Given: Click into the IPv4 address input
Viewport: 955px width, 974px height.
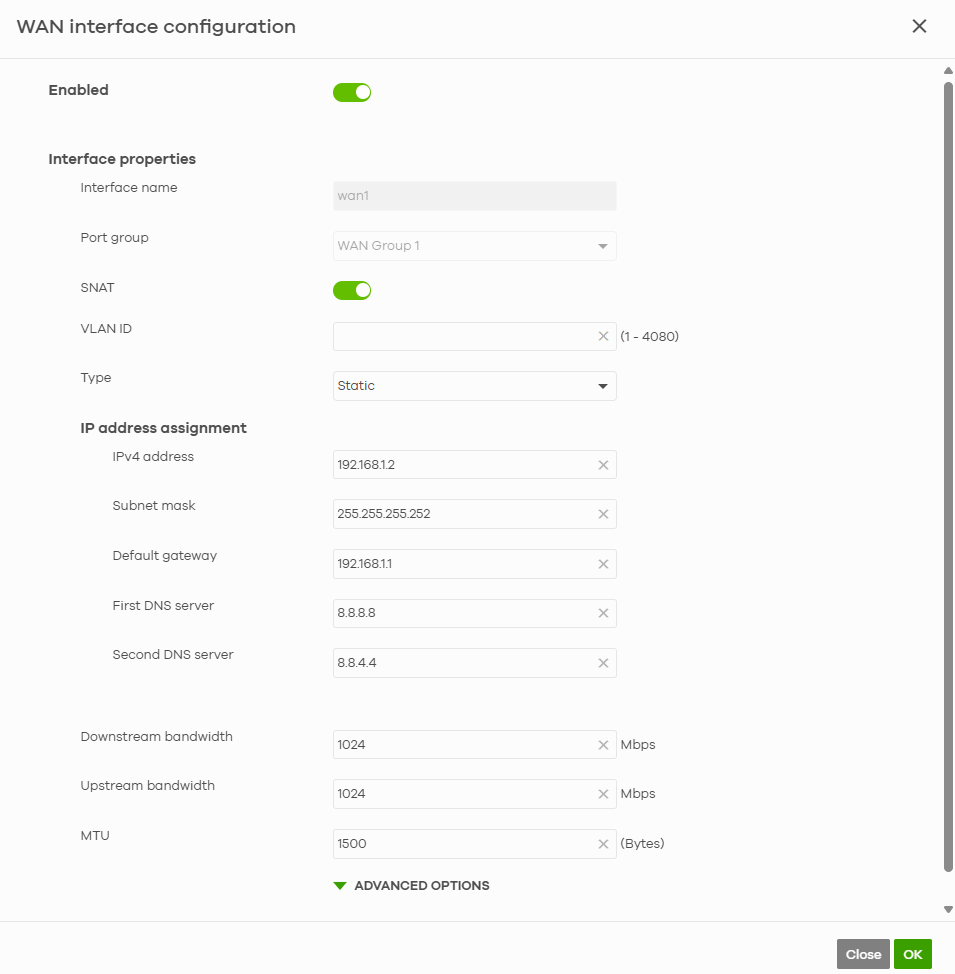Looking at the screenshot, I should [465, 465].
